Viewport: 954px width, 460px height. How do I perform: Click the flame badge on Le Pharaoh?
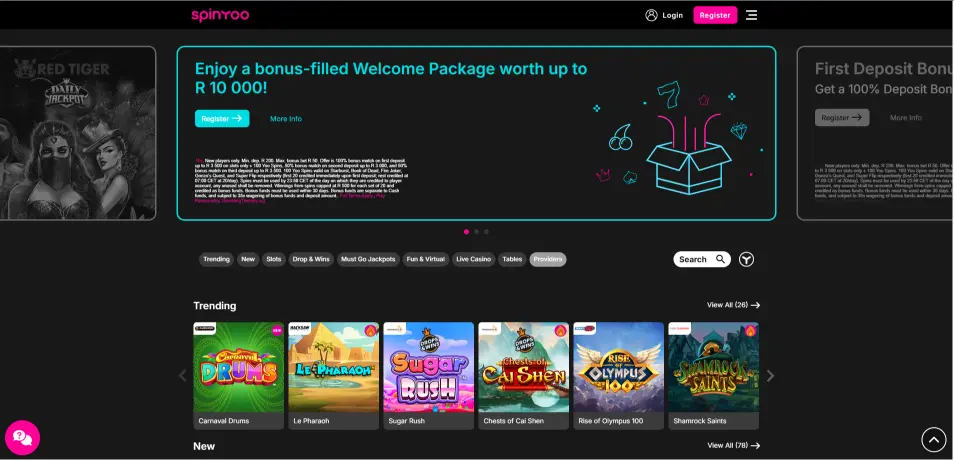pyautogui.click(x=371, y=330)
